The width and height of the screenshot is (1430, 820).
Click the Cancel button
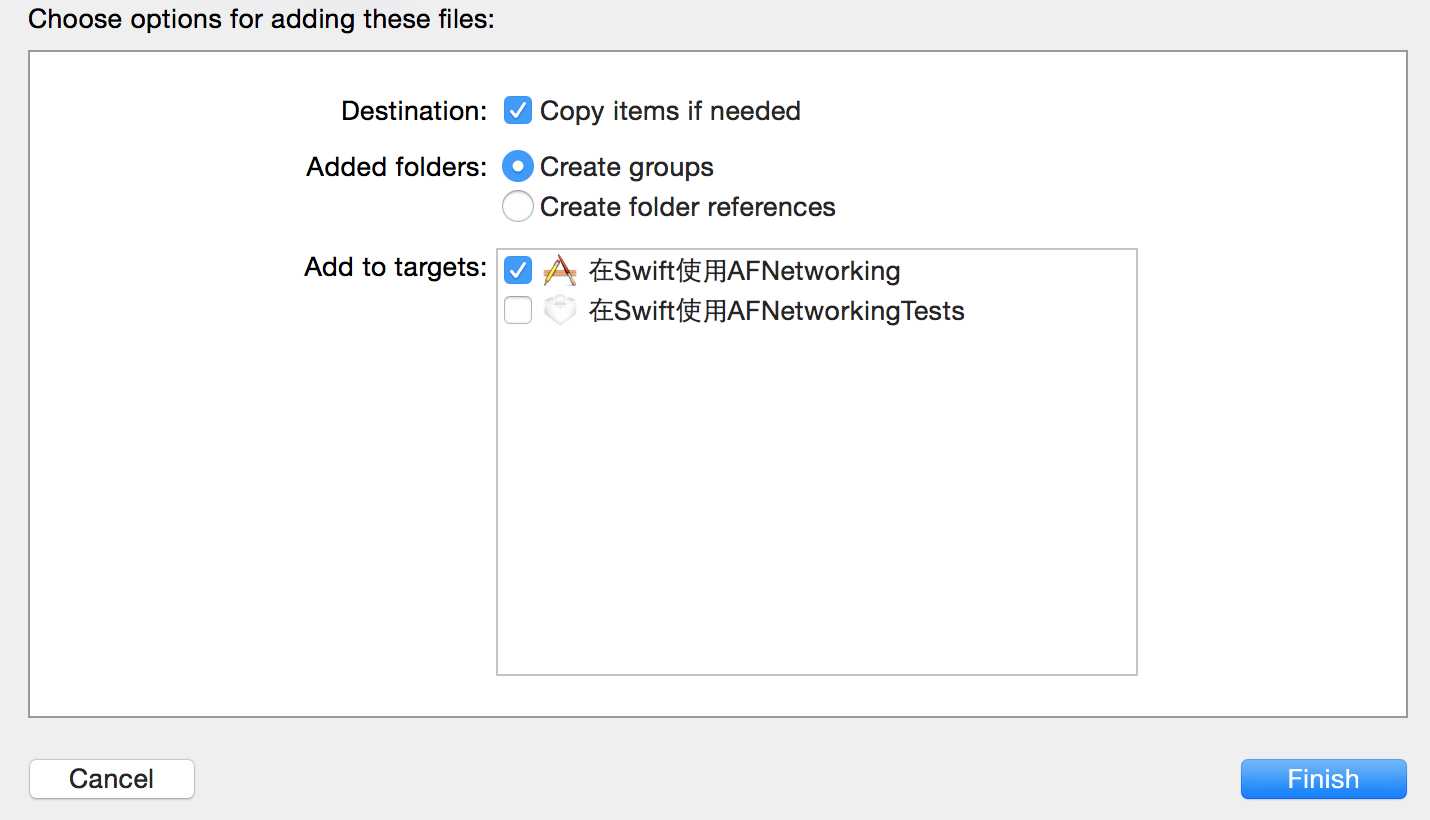112,779
